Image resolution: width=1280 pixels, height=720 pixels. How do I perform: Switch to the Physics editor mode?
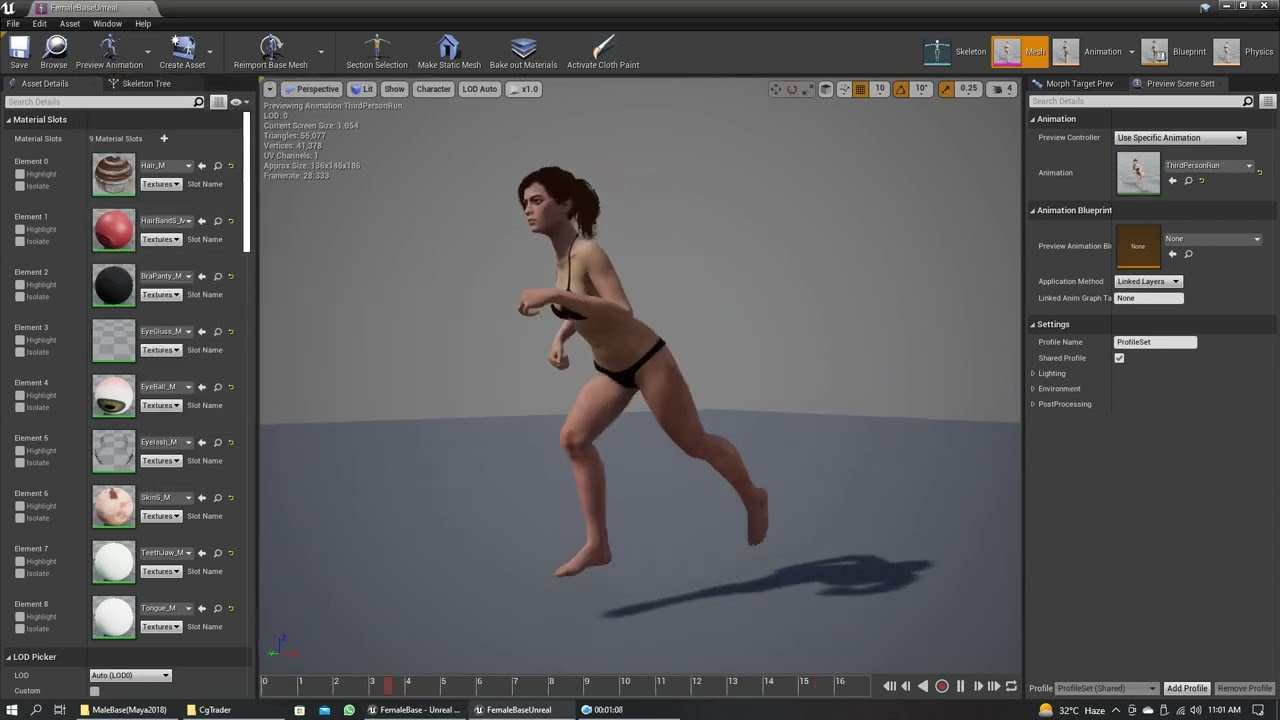point(1242,52)
